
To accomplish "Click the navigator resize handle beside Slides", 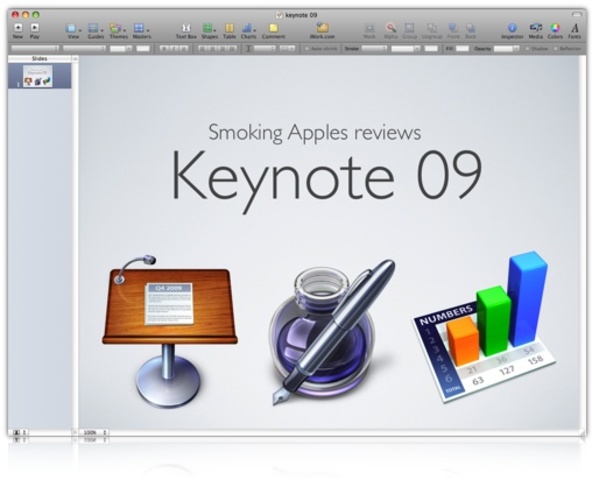I will tap(75, 59).
